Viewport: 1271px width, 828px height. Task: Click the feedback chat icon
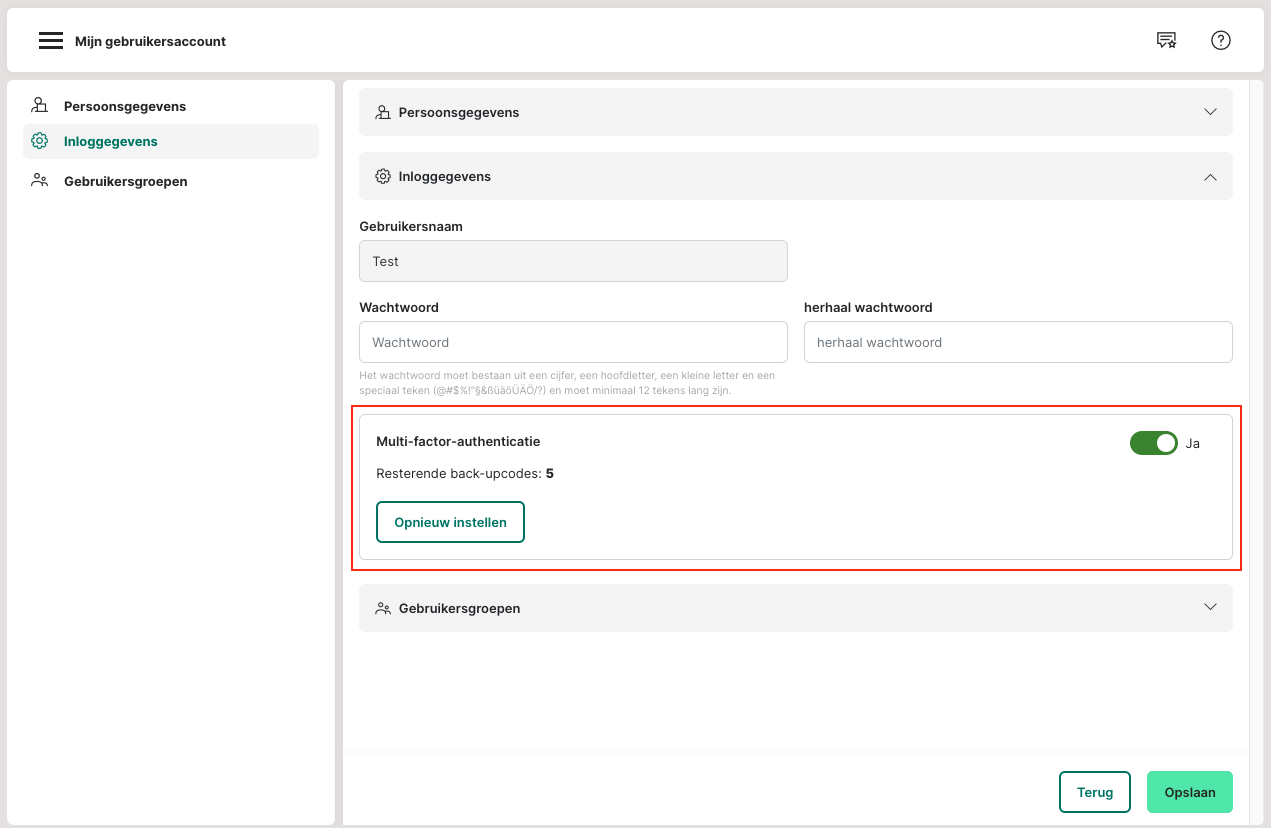click(1166, 40)
